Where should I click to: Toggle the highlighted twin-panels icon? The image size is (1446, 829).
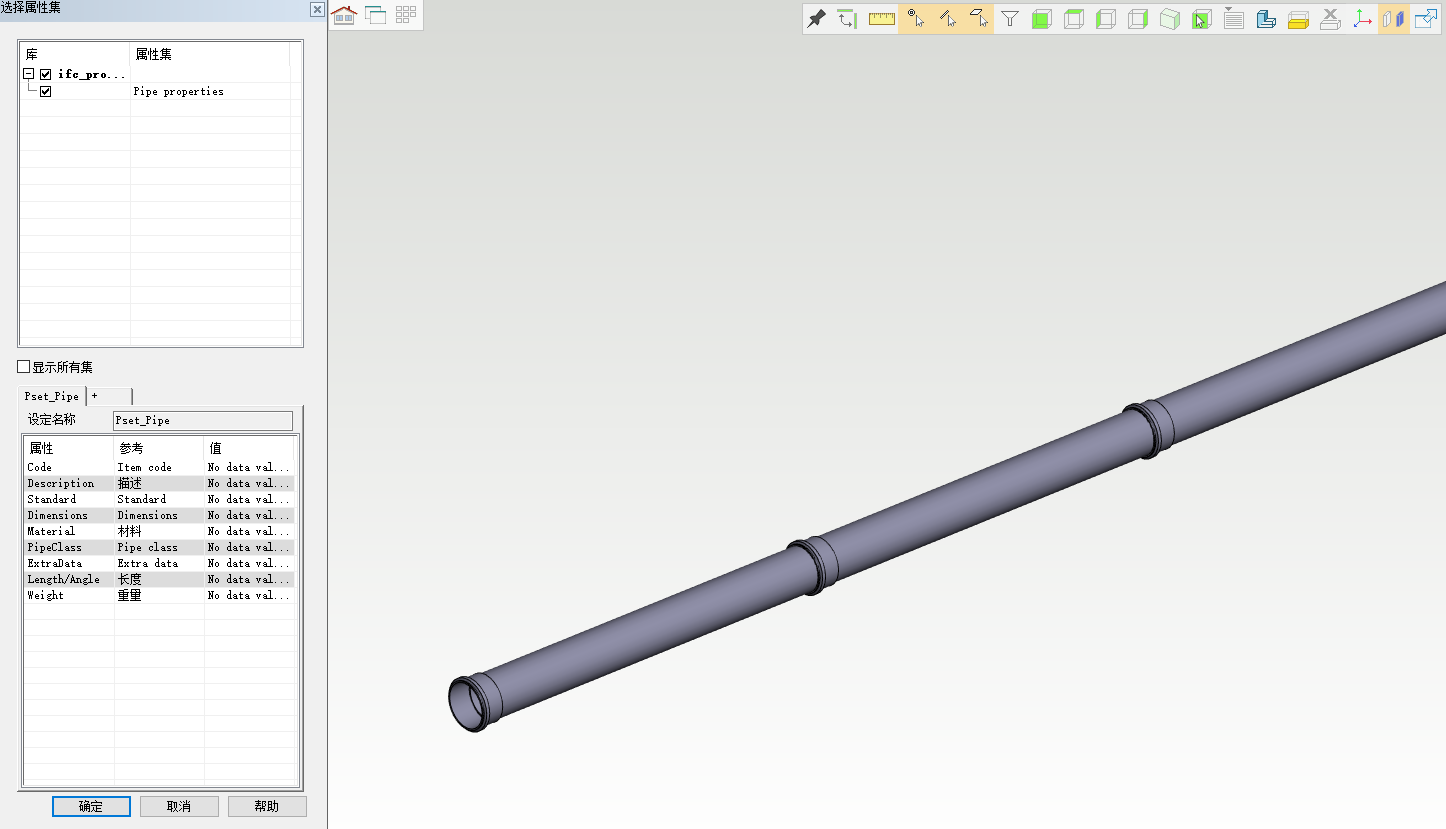coord(1394,19)
